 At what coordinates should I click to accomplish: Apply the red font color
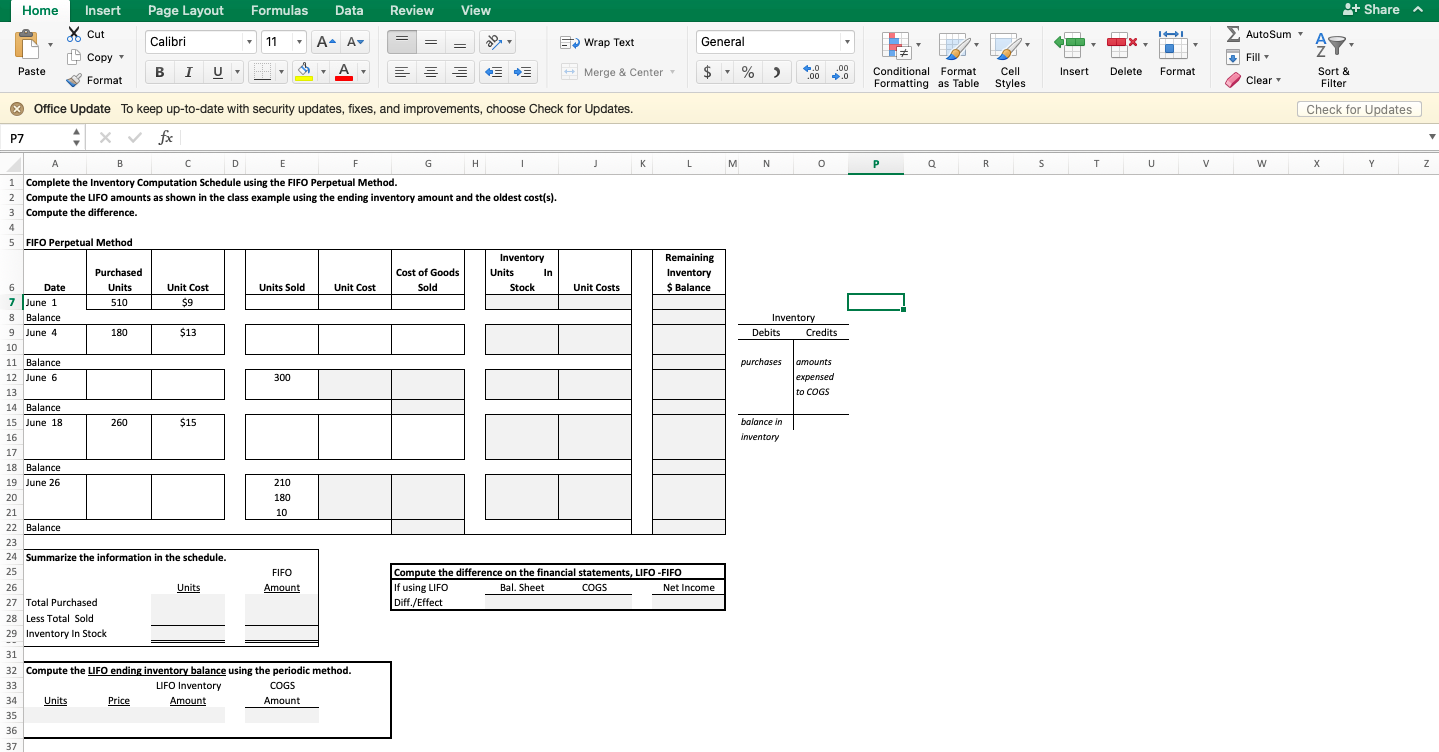click(343, 72)
